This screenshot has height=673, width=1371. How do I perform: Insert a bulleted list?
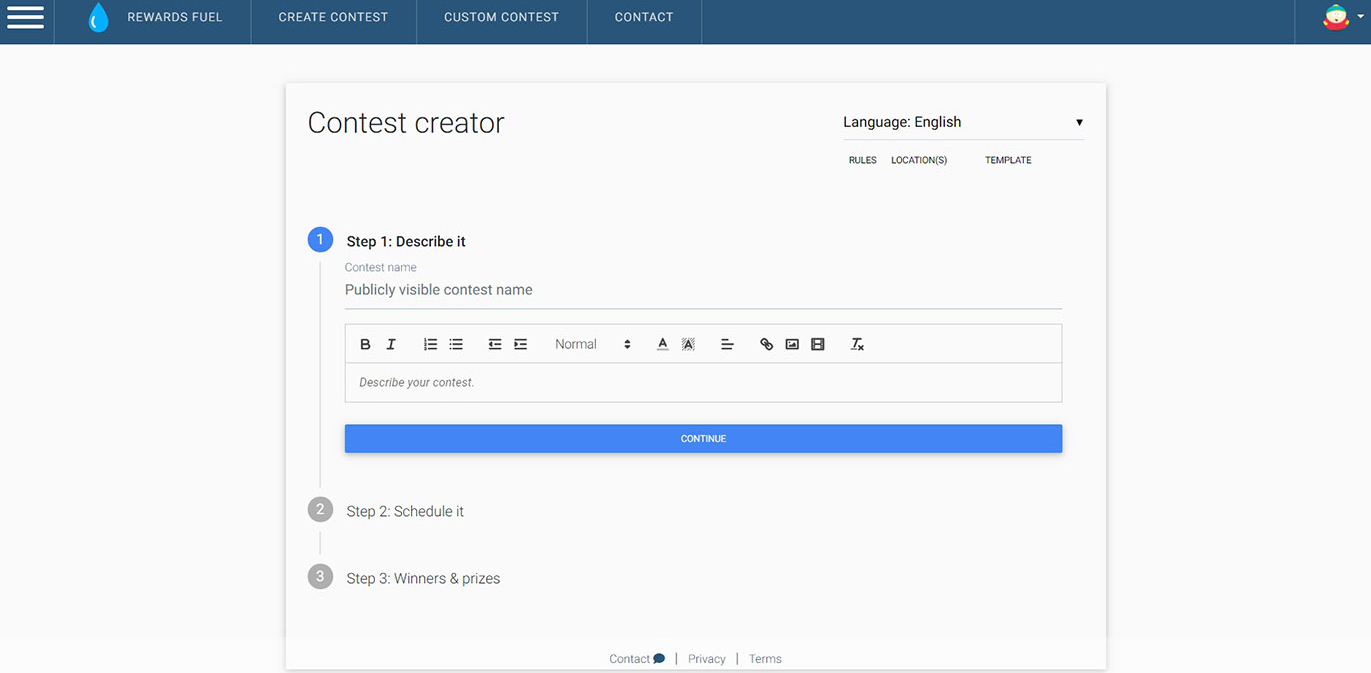(456, 344)
